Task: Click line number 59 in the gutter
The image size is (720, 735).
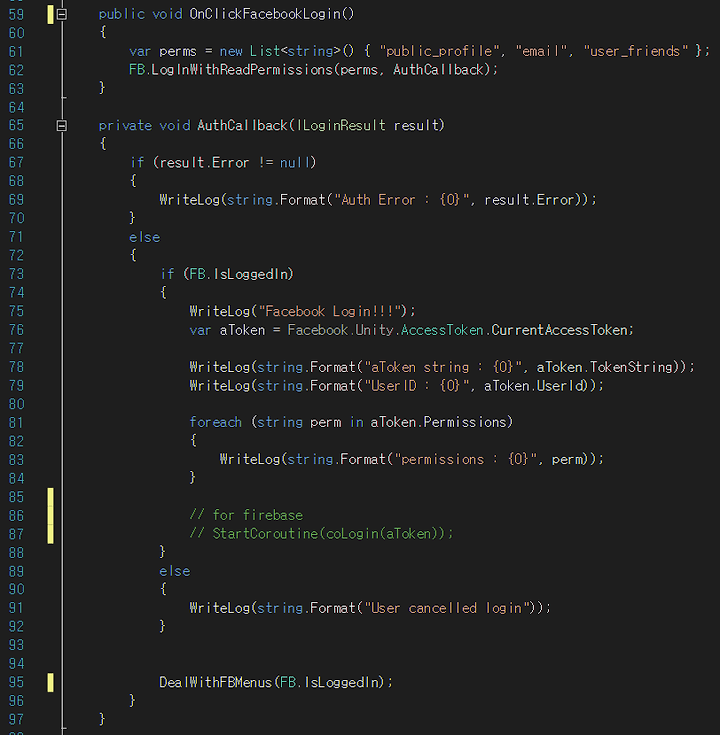Action: (16, 15)
